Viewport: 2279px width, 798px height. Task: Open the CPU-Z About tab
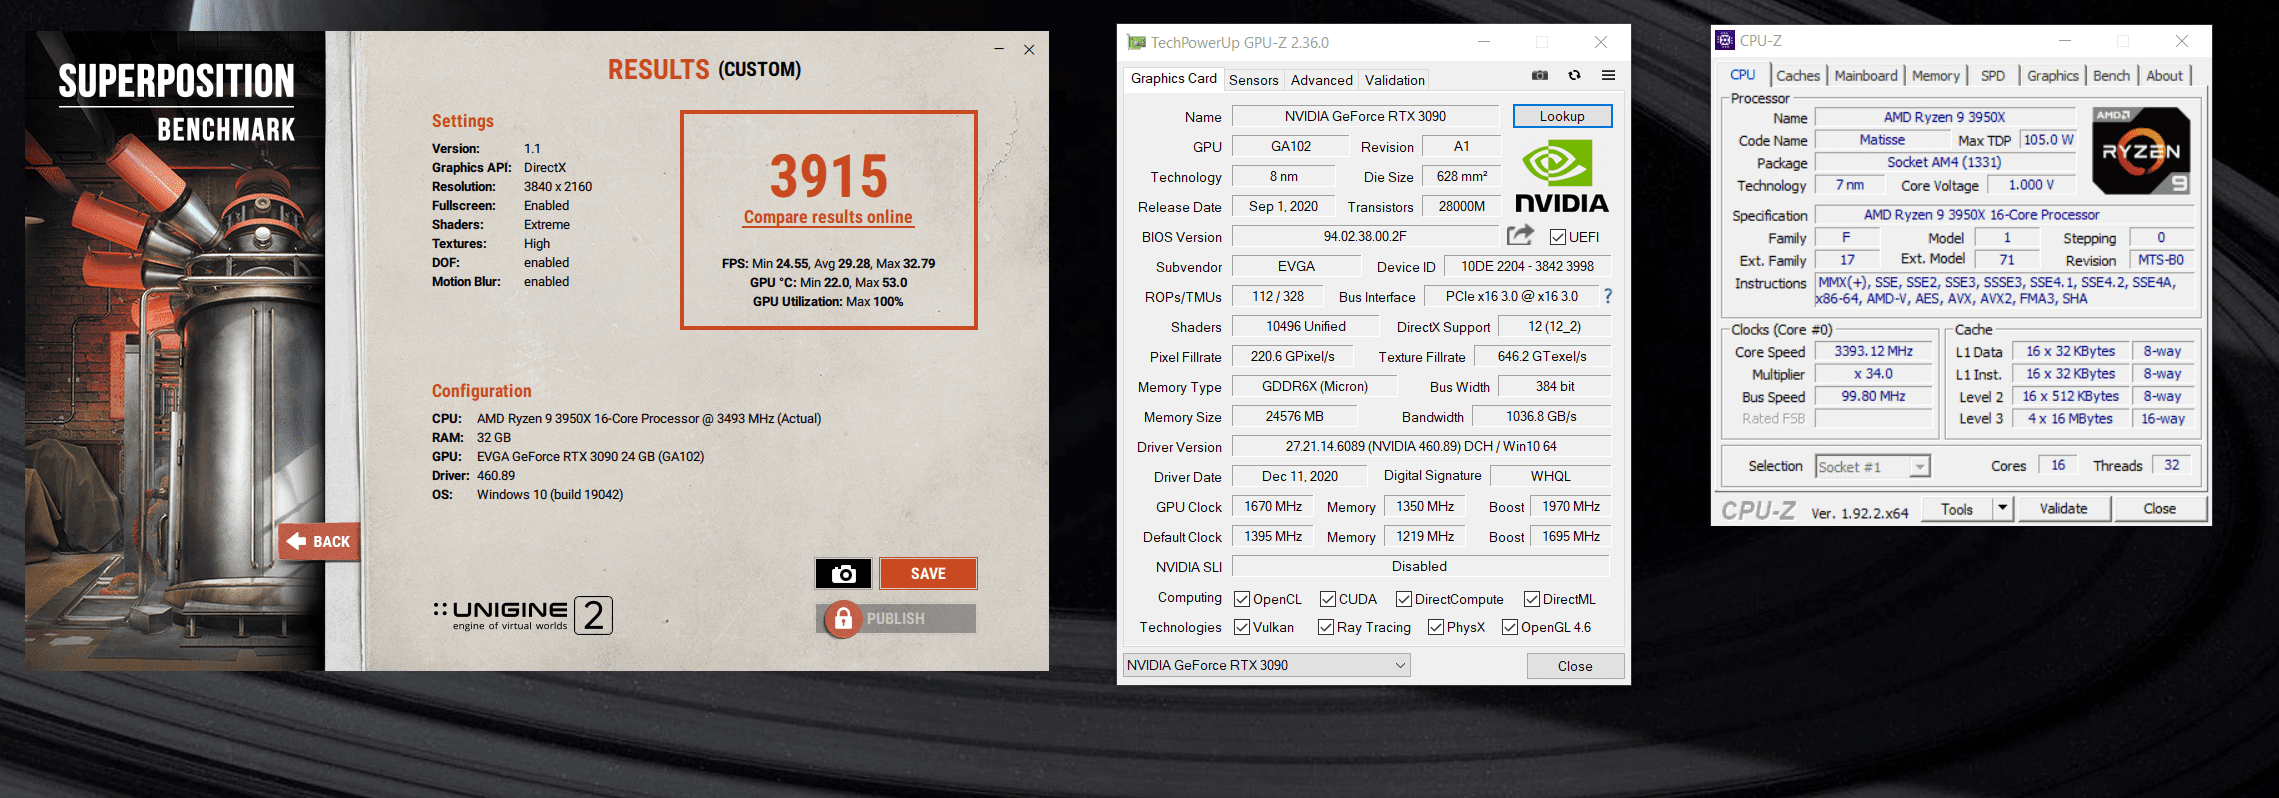coord(2164,76)
